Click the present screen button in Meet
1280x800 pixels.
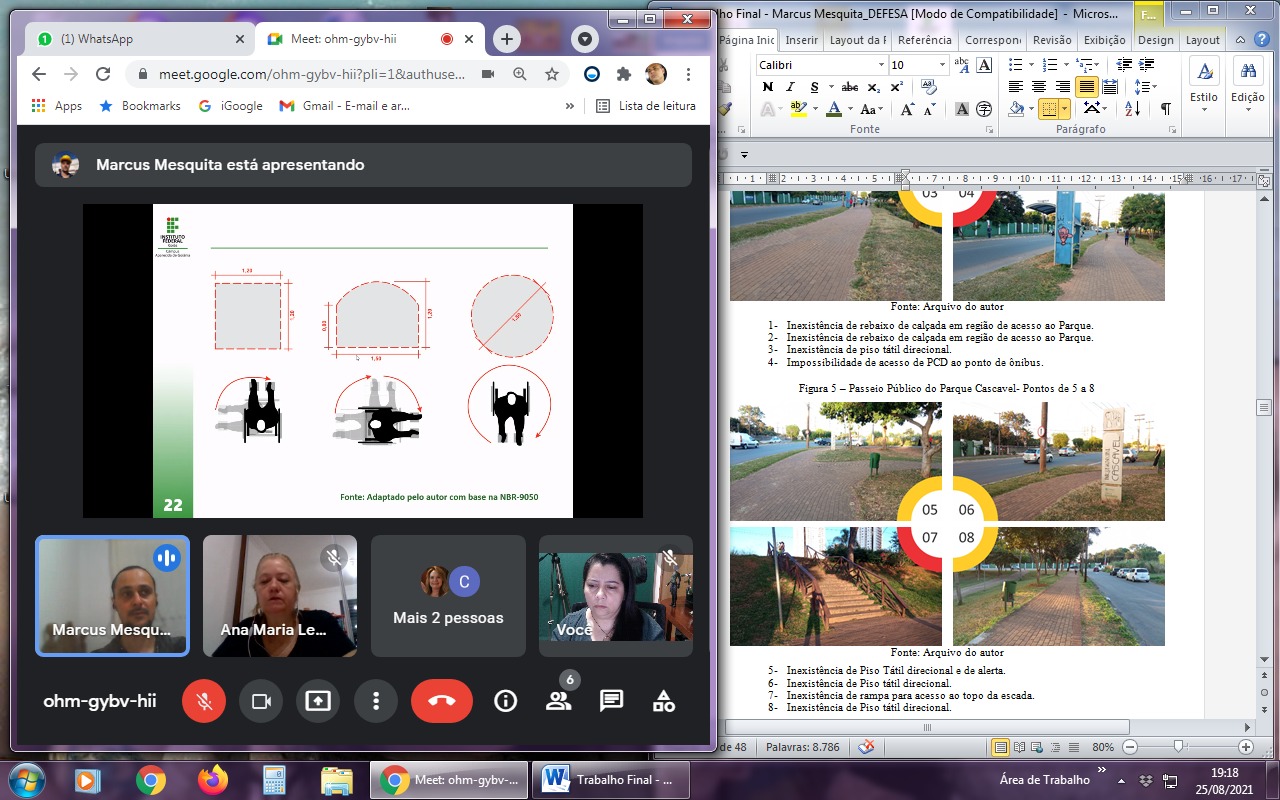[x=318, y=701]
